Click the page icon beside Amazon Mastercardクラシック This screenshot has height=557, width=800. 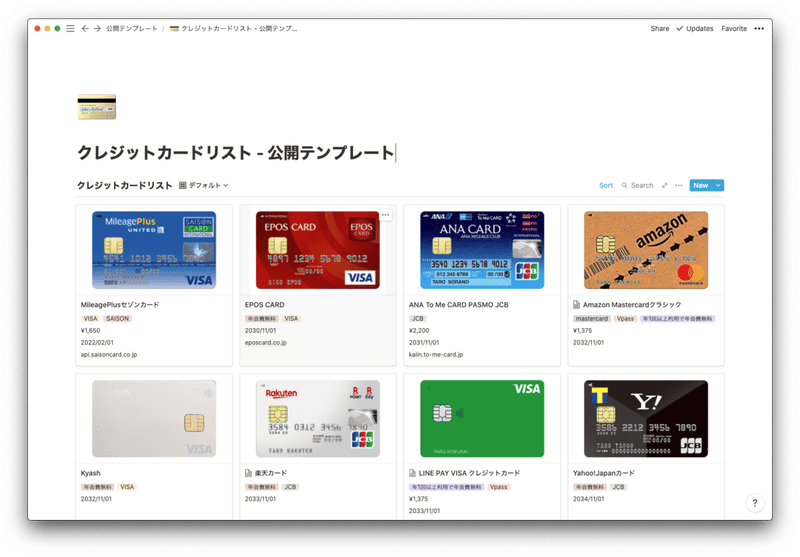(577, 305)
